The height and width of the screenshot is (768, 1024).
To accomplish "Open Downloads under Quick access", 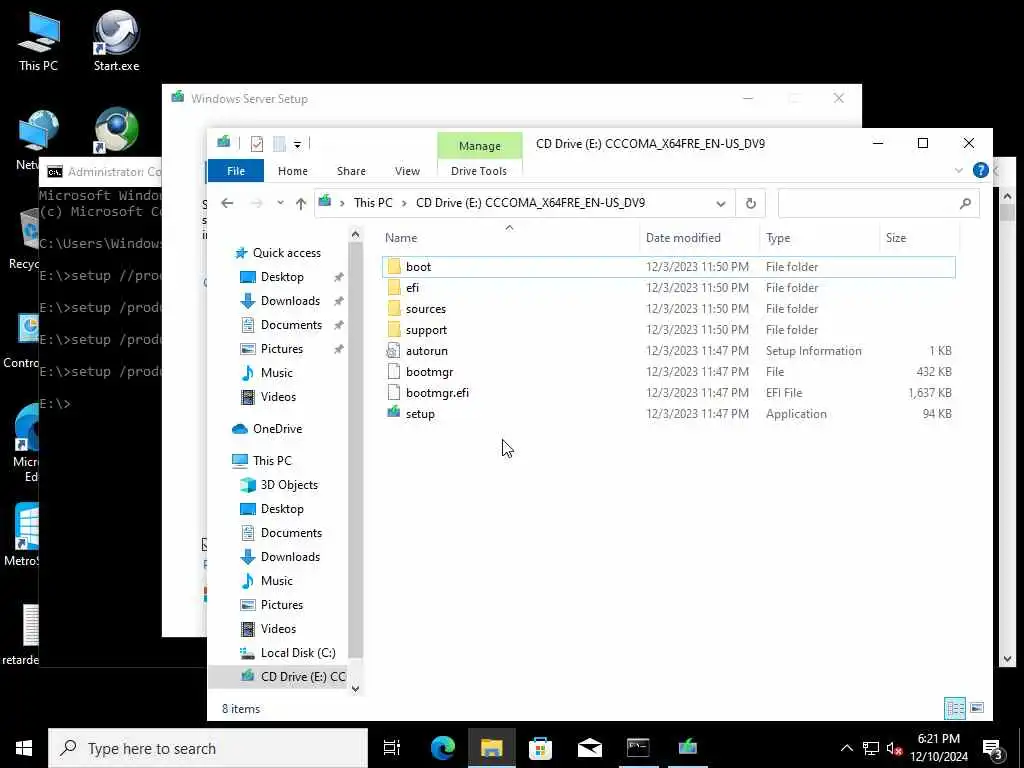I will 290,301.
